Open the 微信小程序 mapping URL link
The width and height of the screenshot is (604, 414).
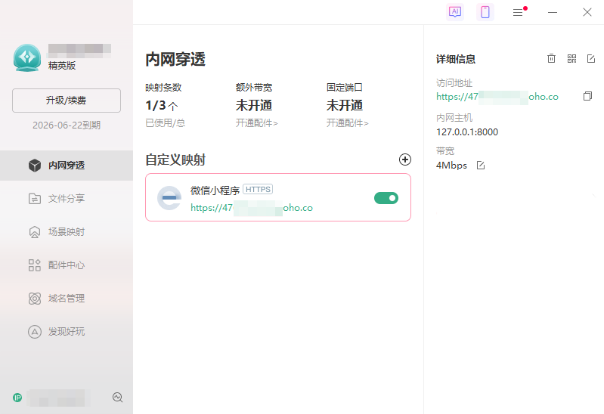click(x=252, y=208)
